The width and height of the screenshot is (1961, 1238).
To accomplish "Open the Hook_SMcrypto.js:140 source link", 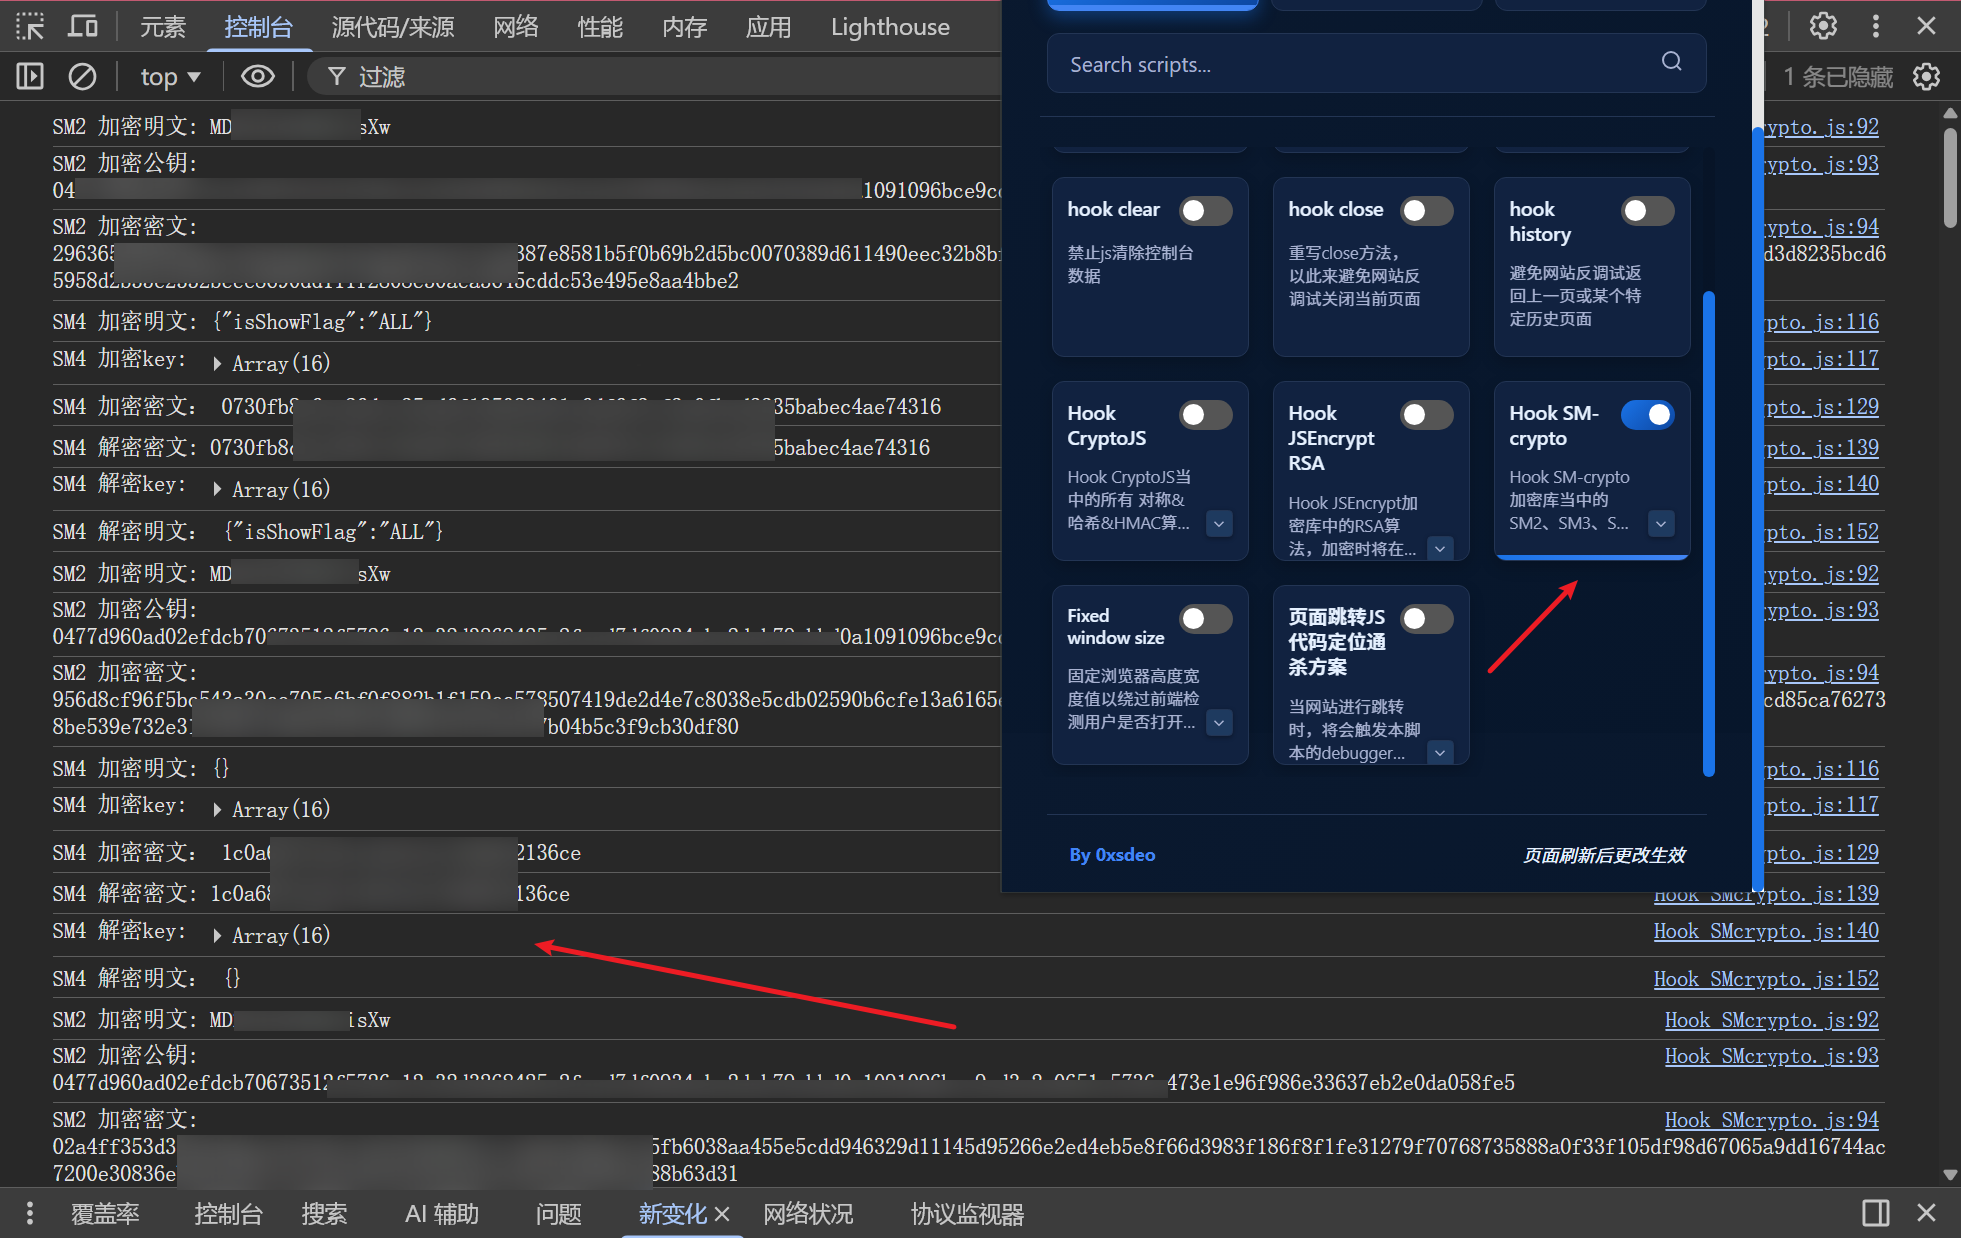I will click(1766, 931).
